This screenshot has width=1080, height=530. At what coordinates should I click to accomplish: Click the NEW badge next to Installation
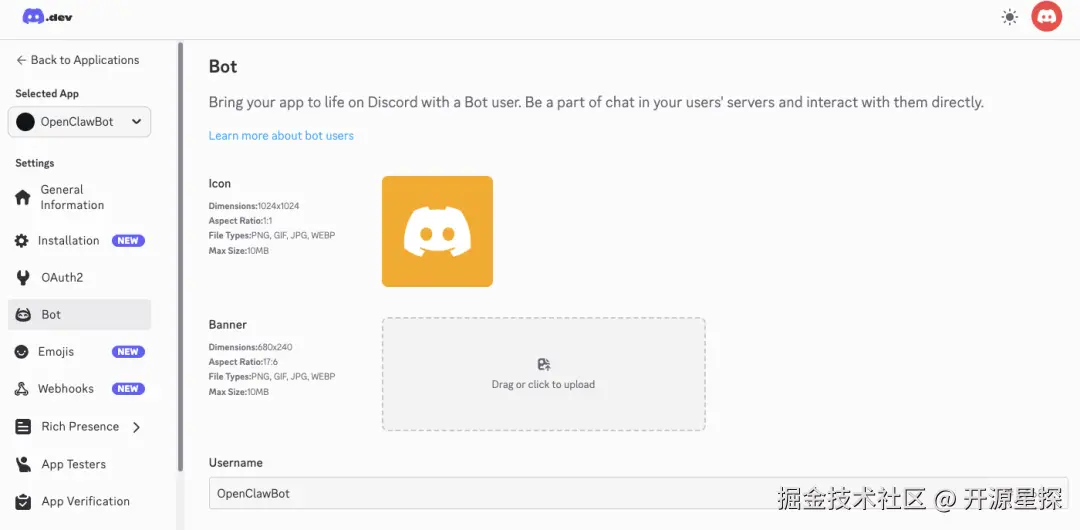pyautogui.click(x=128, y=241)
